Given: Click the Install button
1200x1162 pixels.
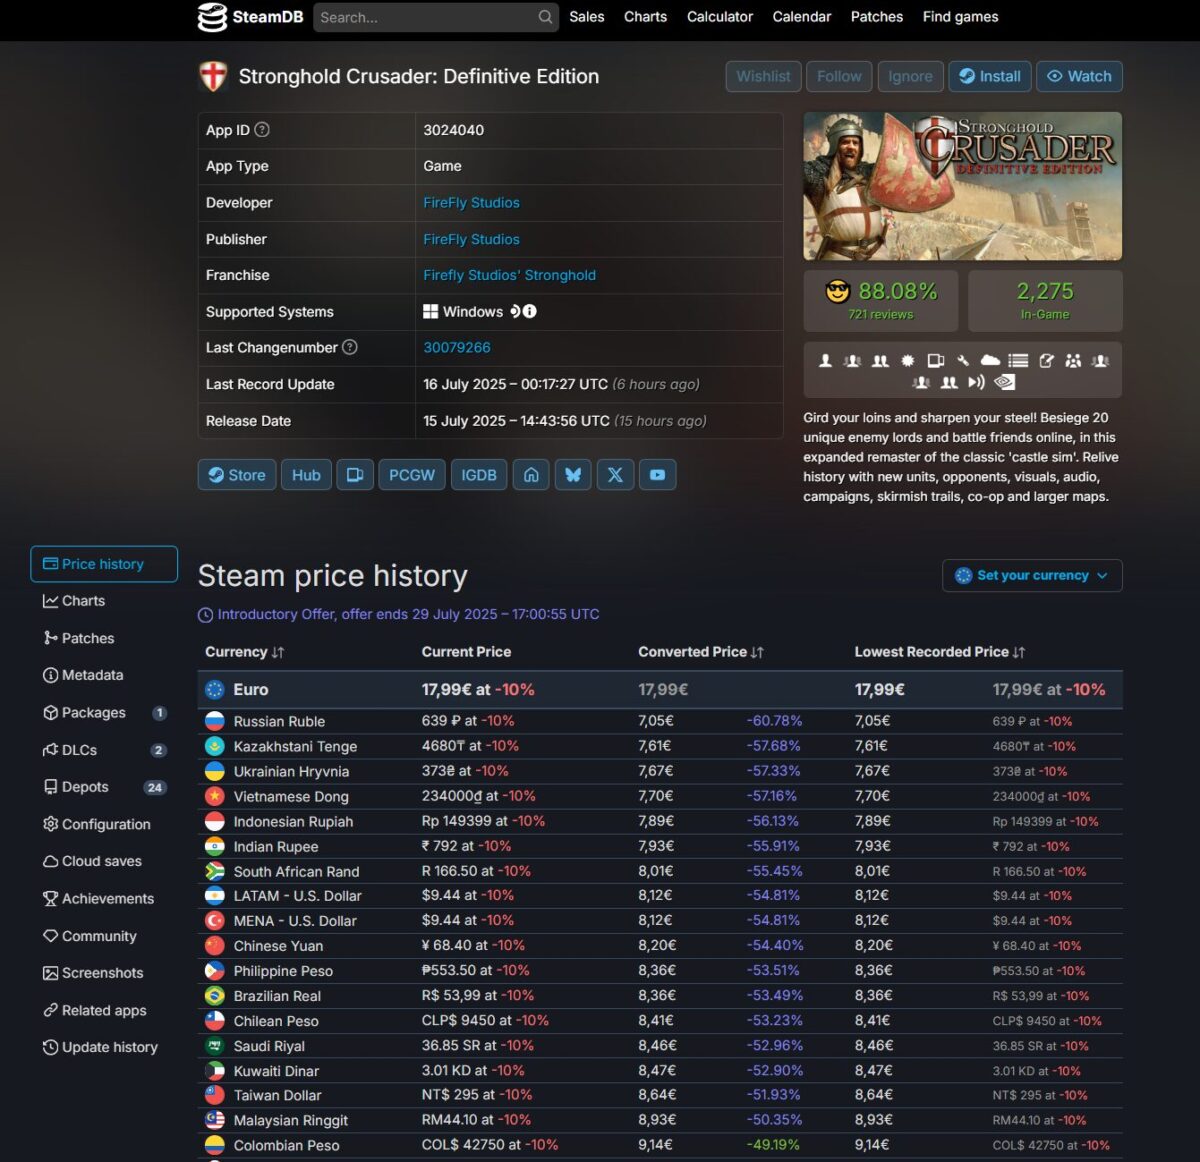Looking at the screenshot, I should pos(990,76).
